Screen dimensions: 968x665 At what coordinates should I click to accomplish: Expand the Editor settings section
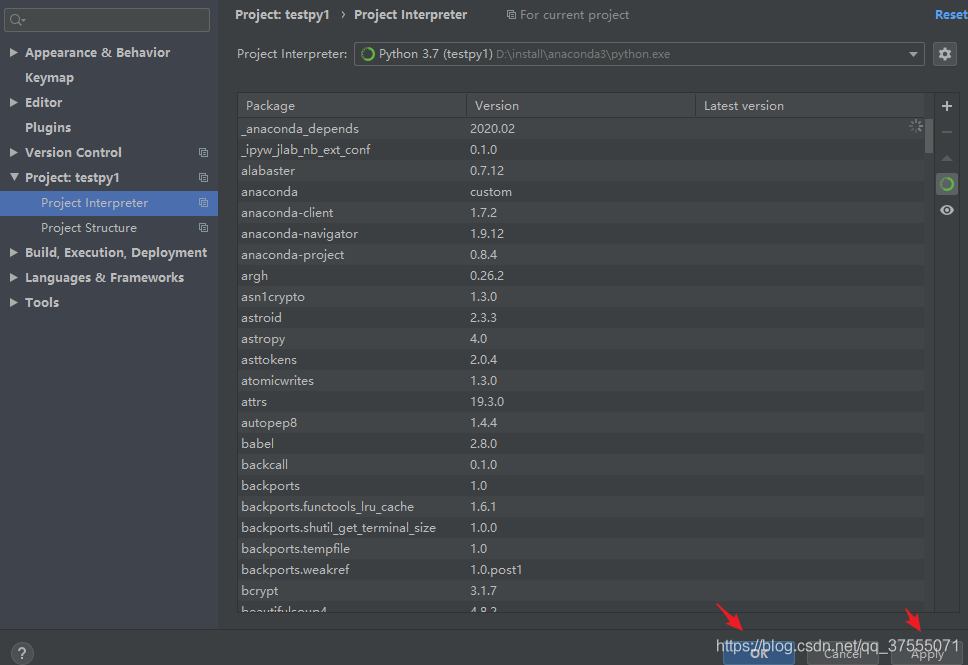click(x=14, y=102)
